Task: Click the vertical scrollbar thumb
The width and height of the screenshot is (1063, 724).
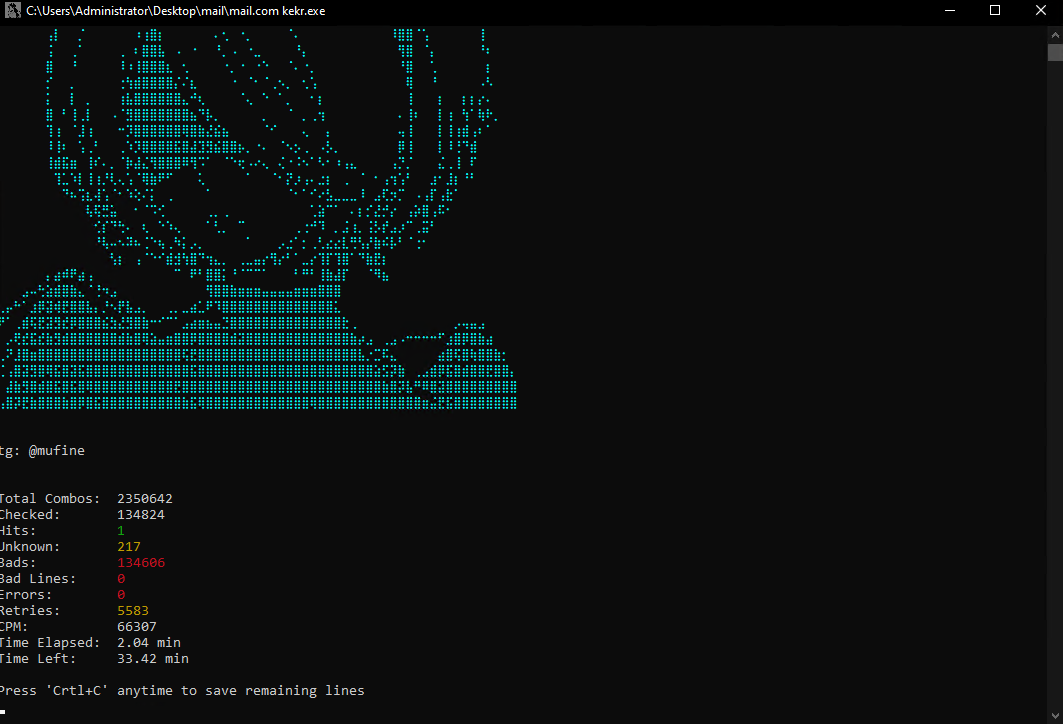Action: [1054, 52]
